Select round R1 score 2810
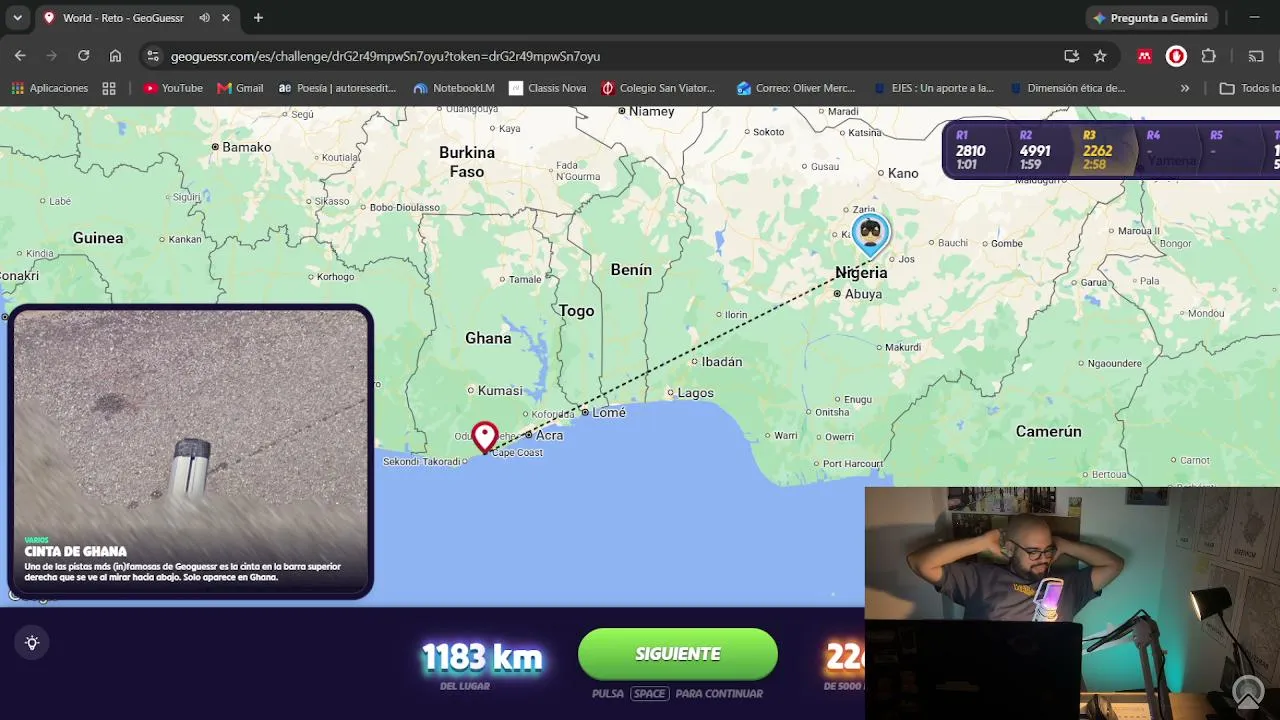The height and width of the screenshot is (720, 1280). [x=970, y=150]
